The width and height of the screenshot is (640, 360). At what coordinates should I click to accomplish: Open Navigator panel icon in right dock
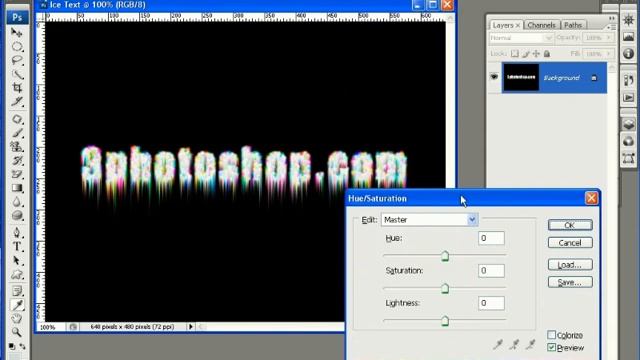click(x=629, y=20)
